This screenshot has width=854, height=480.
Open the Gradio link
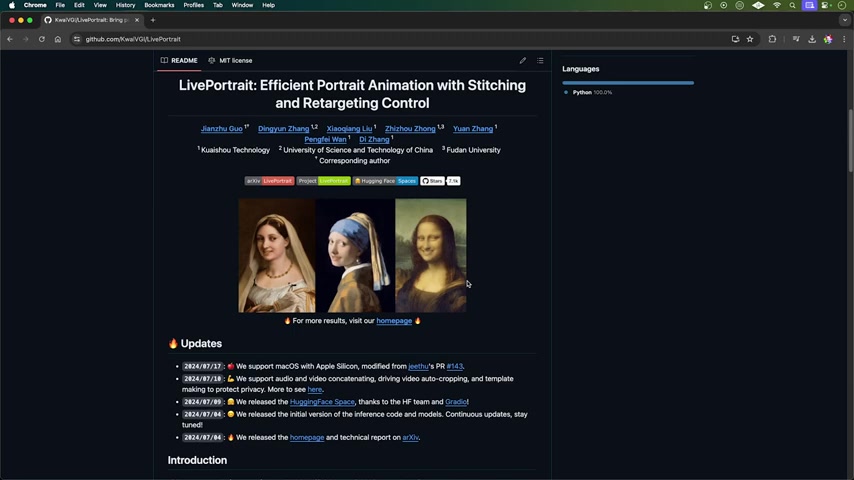[x=456, y=402]
